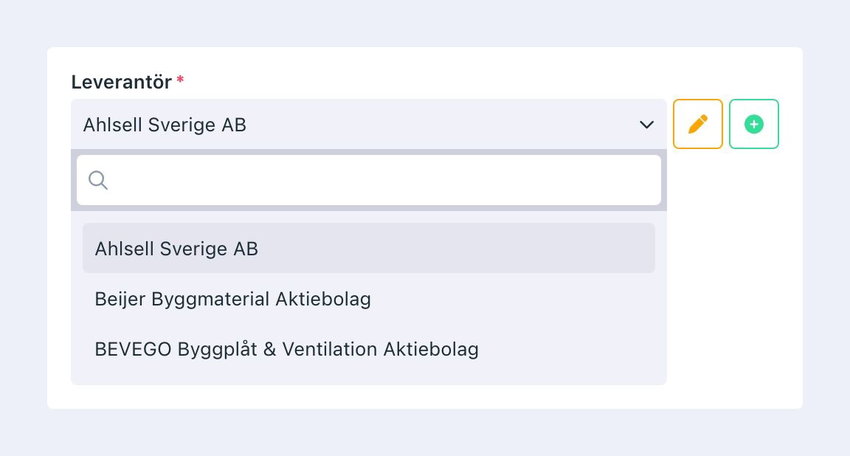850x456 pixels.
Task: Choose Beijer Byggmaterial Aktiebolag from the list
Action: pyautogui.click(x=369, y=299)
